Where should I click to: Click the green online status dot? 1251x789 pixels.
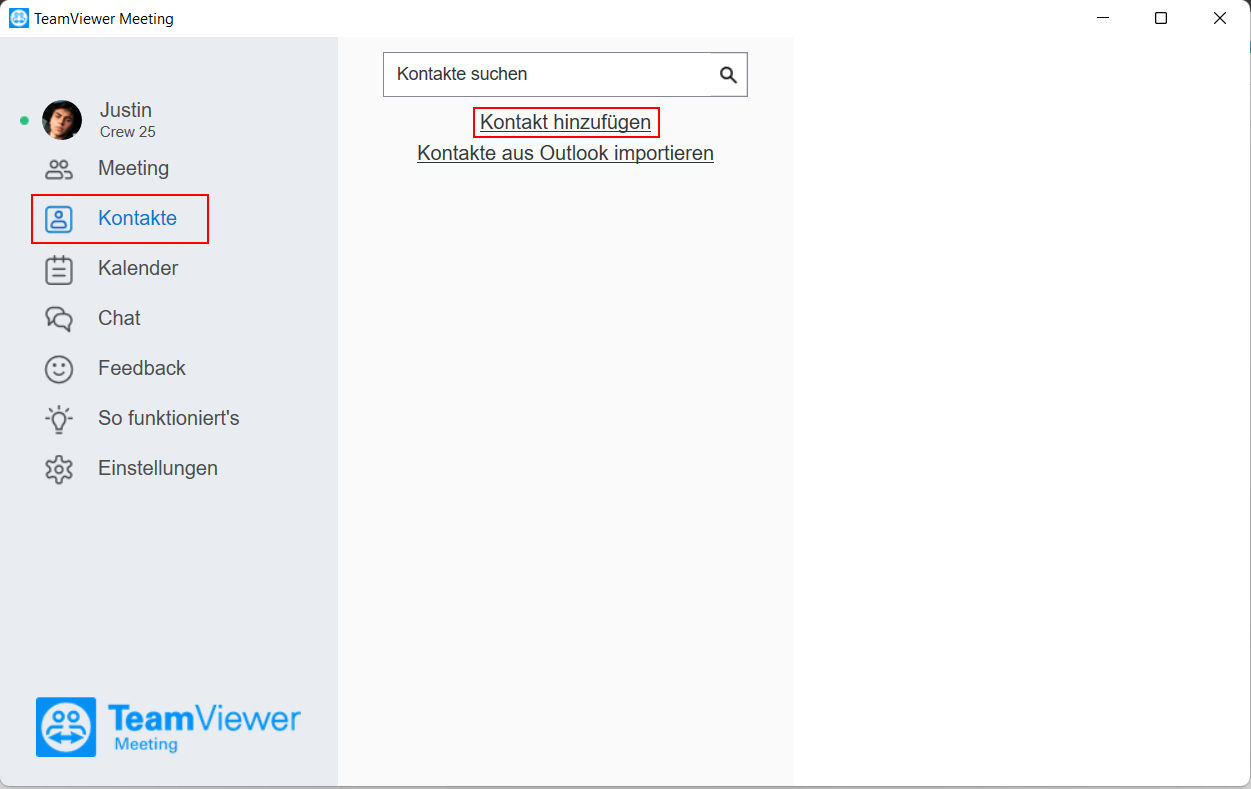[24, 120]
